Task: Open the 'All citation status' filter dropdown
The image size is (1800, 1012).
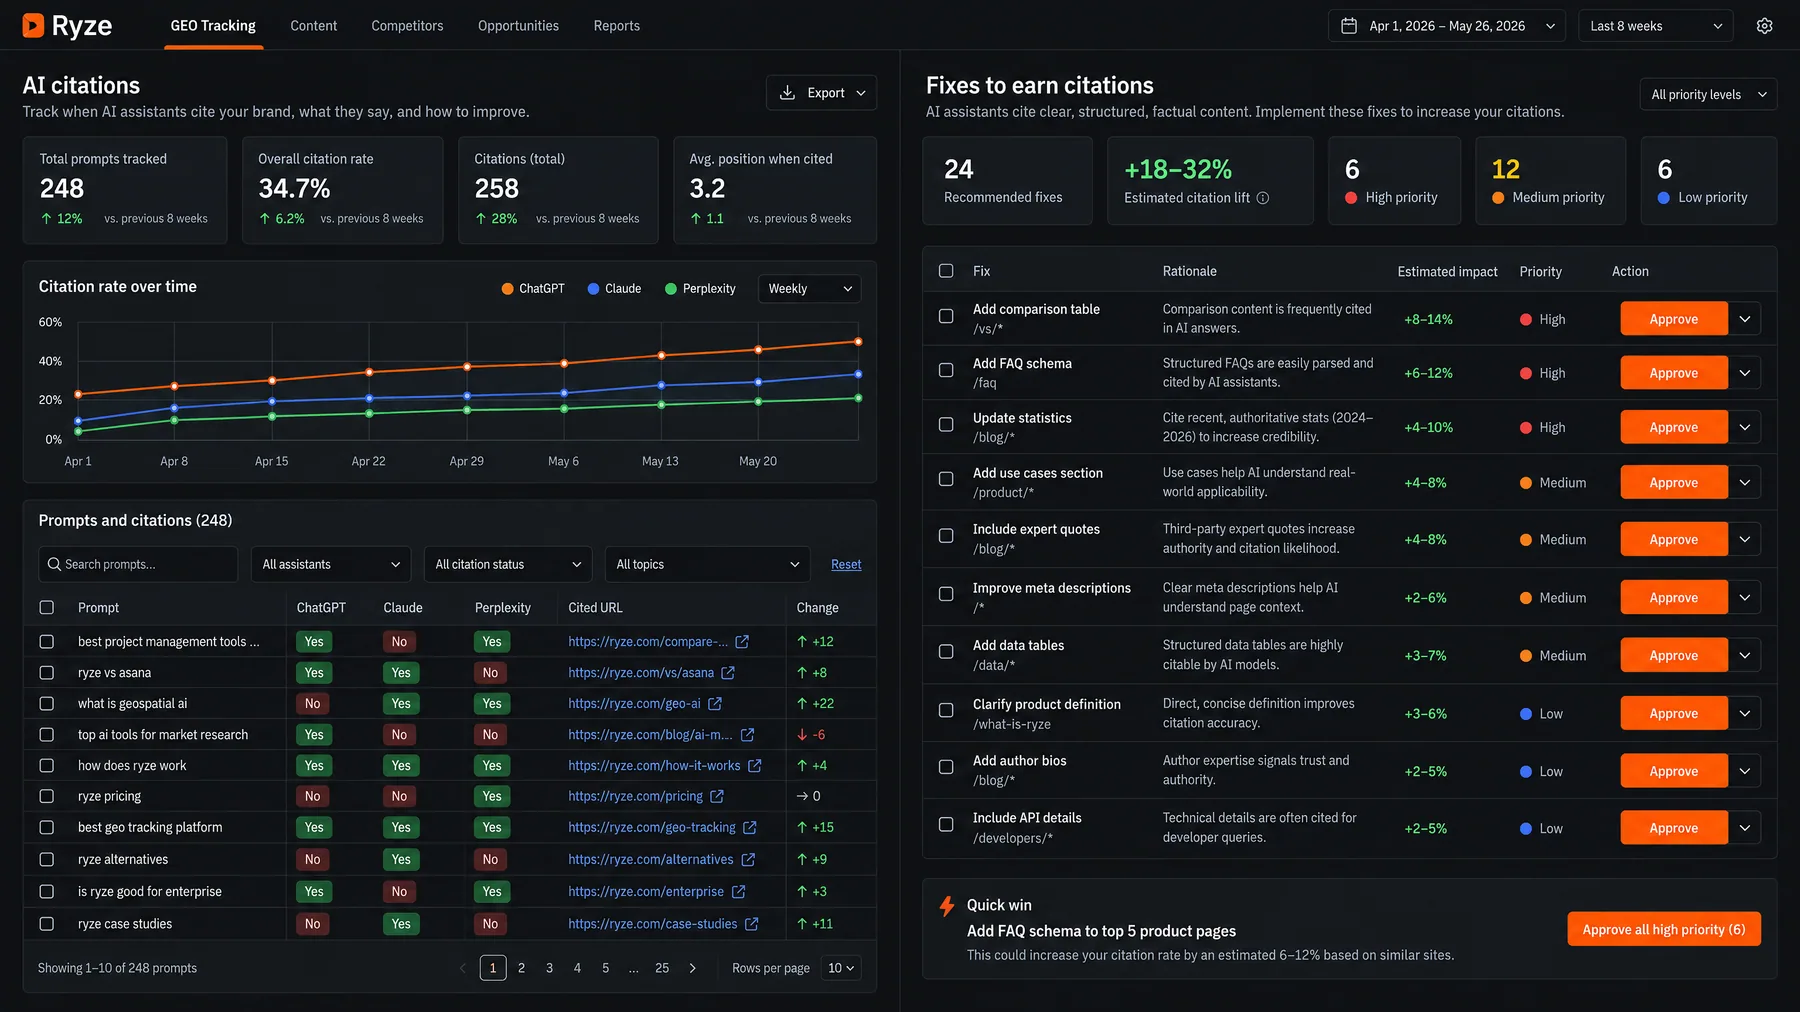Action: [508, 564]
